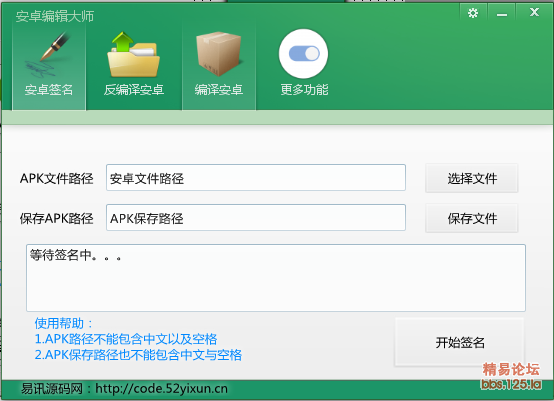Select the cardboard box 编译安卓 icon
The image size is (554, 401).
click(x=219, y=54)
